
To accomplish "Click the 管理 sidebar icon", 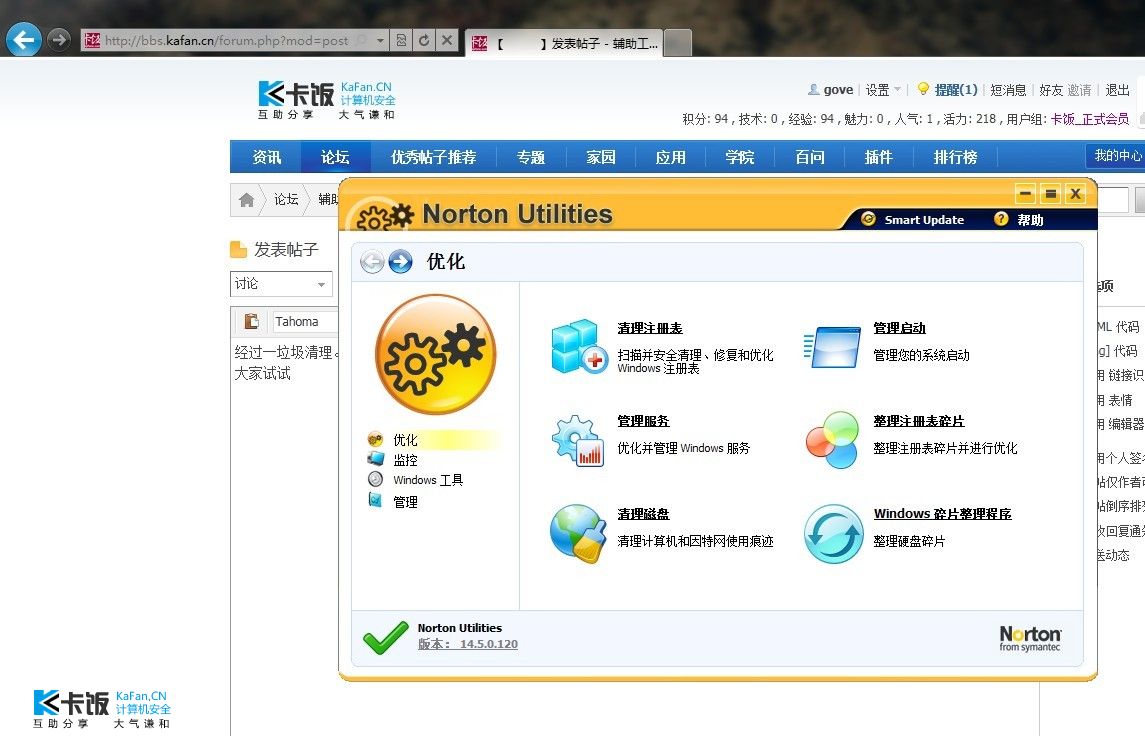I will [375, 500].
